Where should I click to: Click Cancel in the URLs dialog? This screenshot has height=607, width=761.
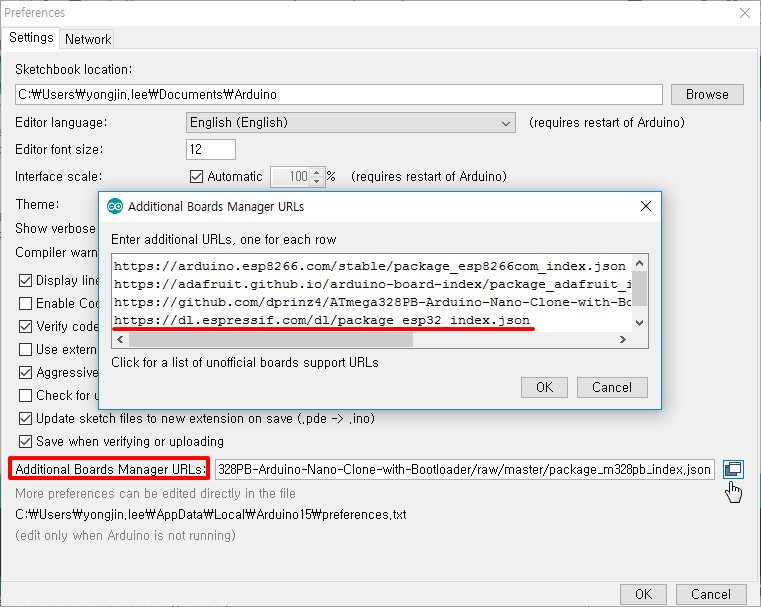click(612, 387)
